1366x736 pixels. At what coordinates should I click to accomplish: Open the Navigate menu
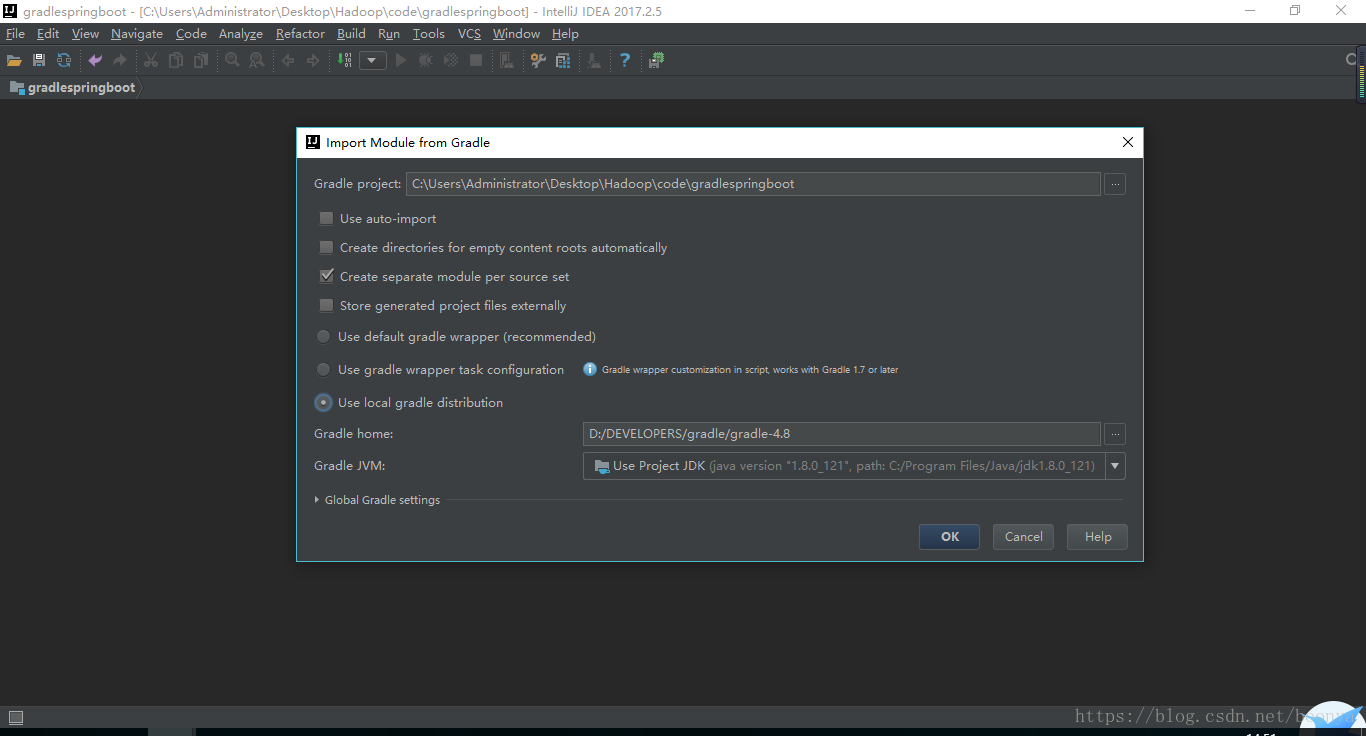click(137, 34)
